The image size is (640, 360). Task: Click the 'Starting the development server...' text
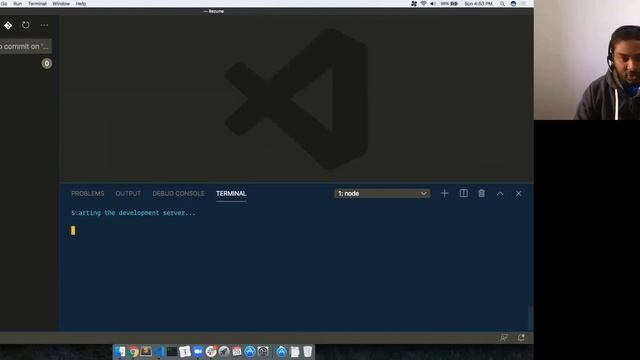(133, 213)
